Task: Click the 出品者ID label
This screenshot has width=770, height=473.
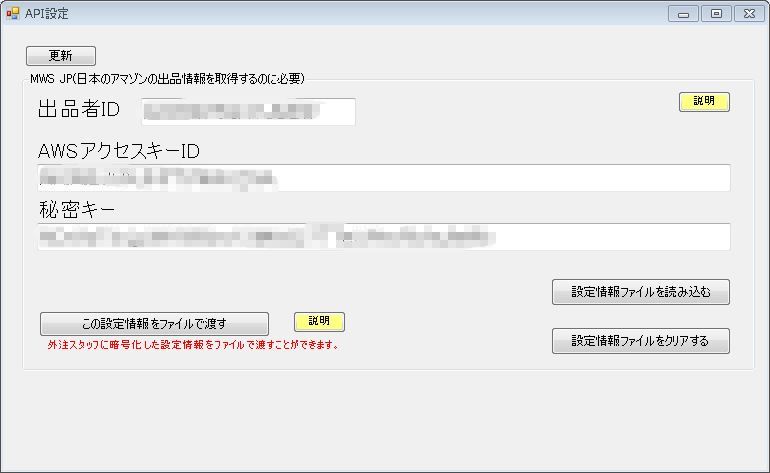Action: [x=79, y=109]
